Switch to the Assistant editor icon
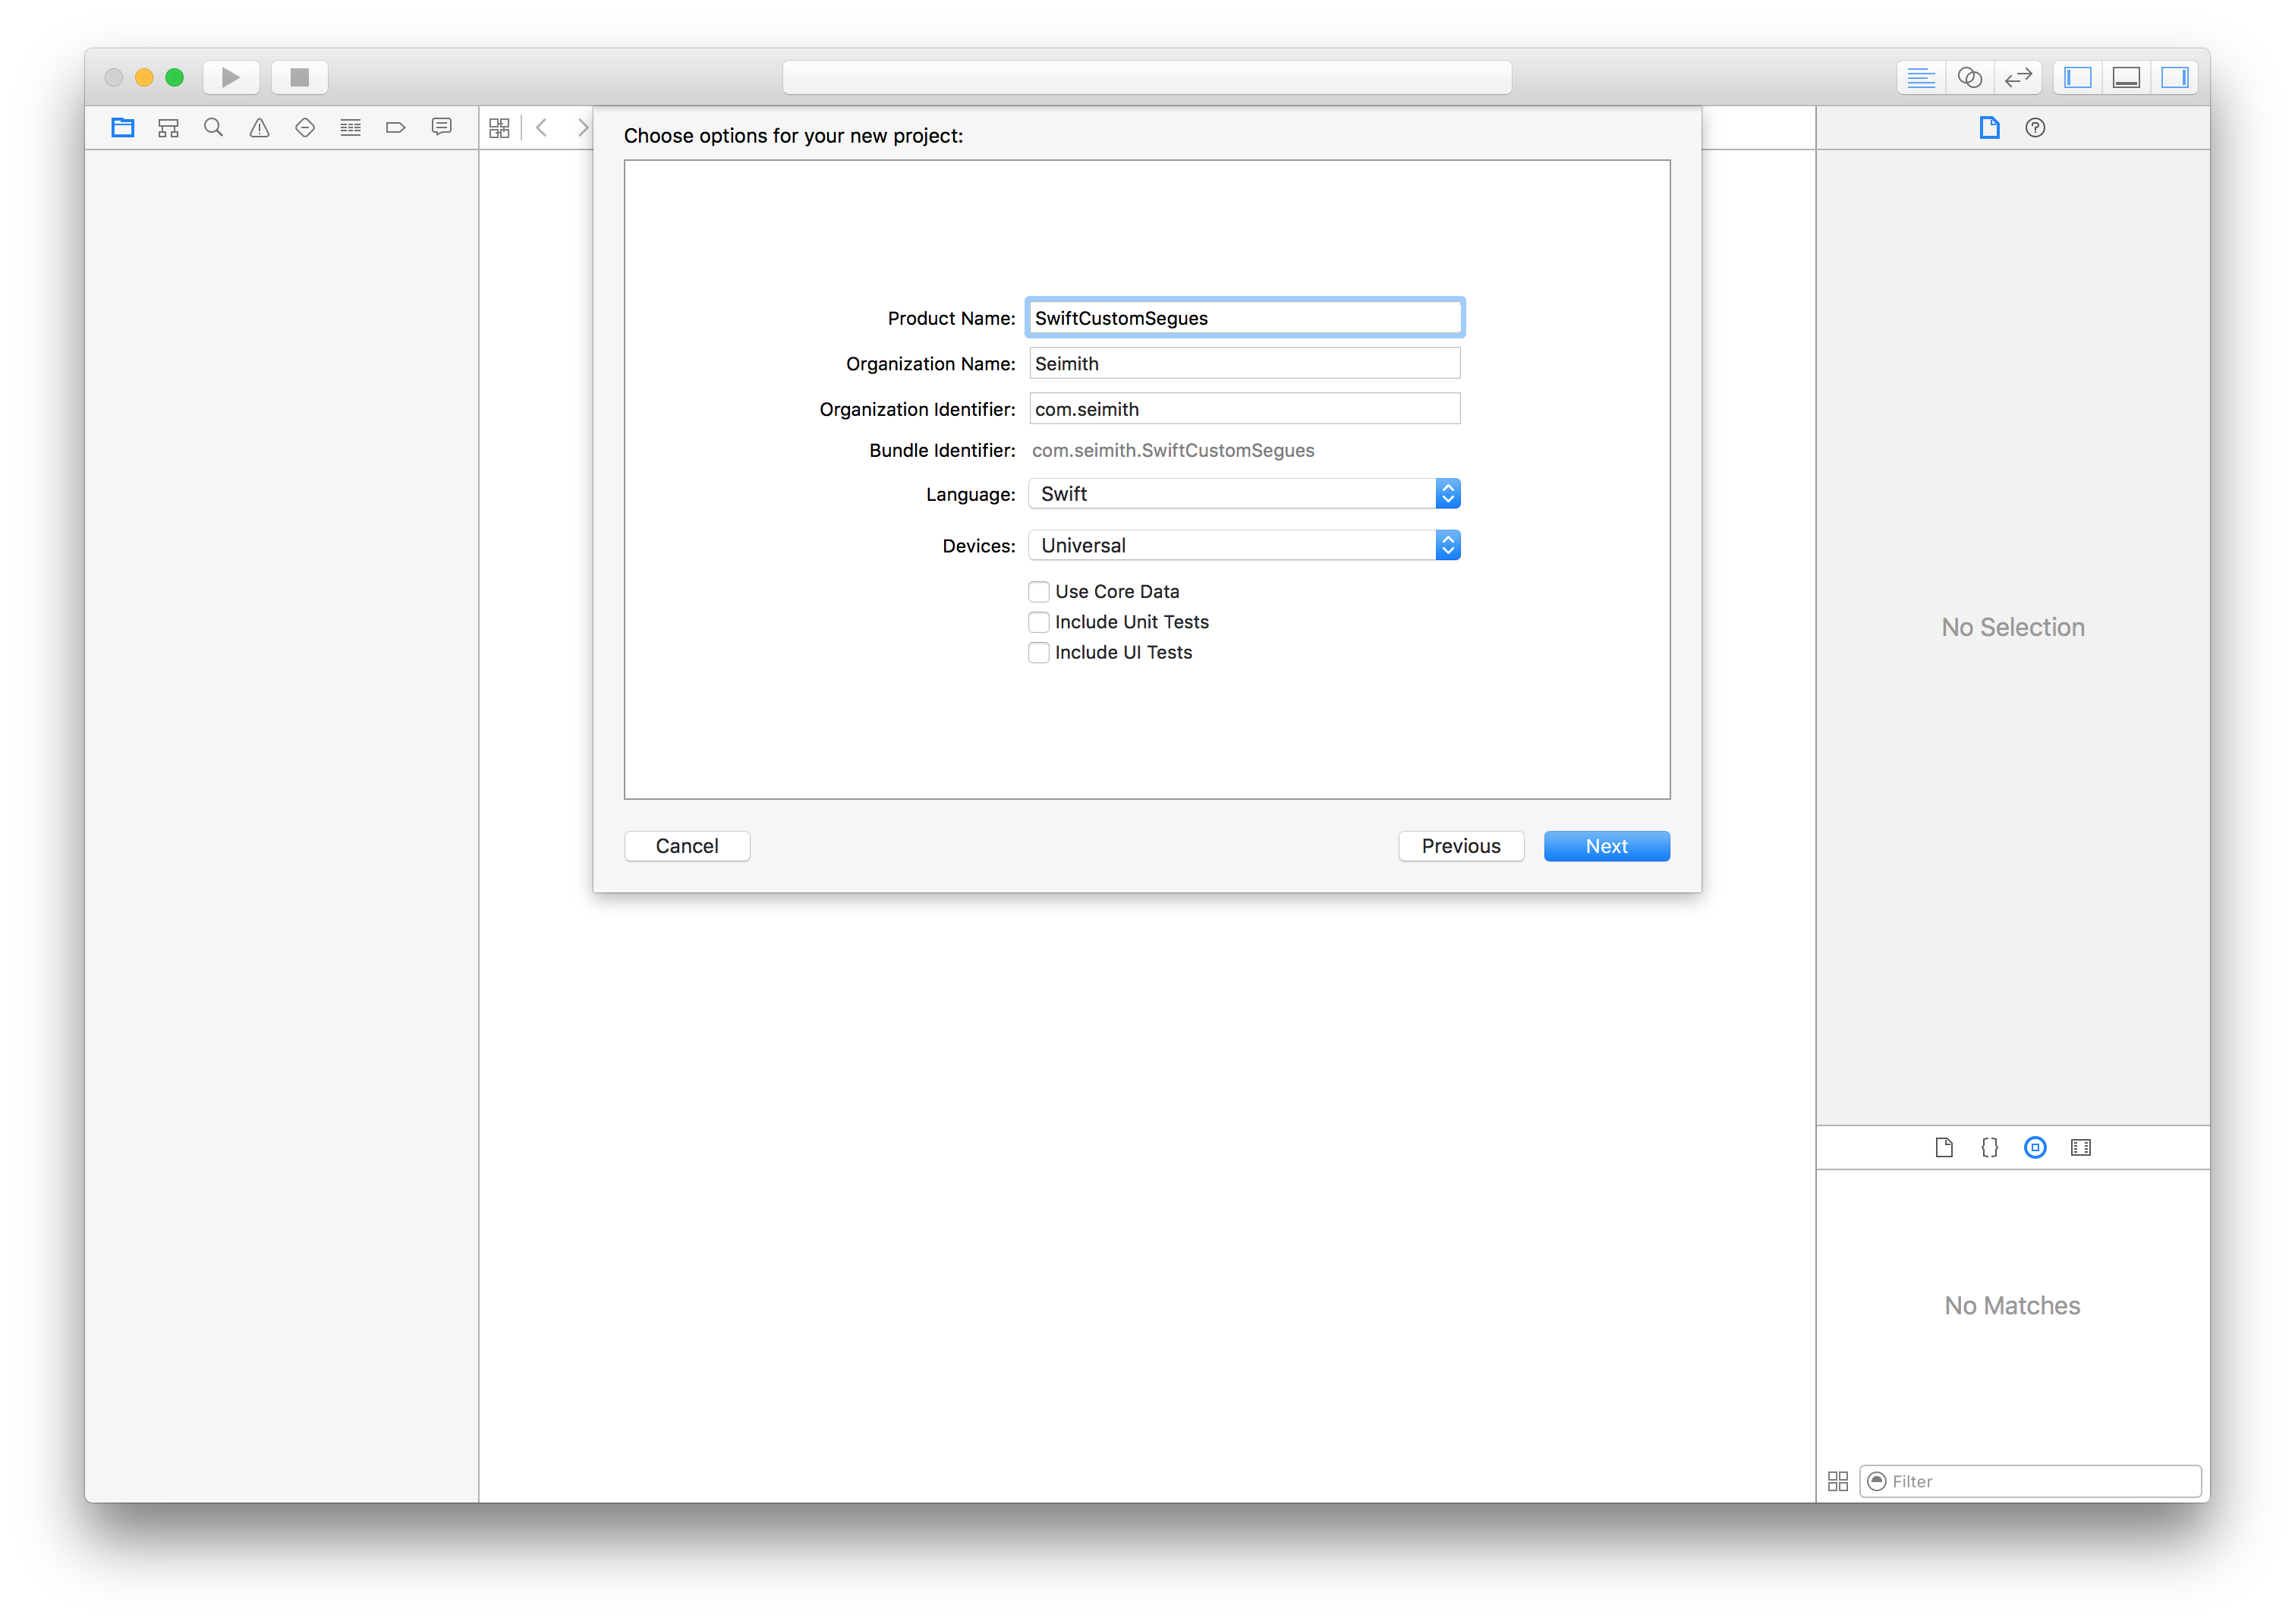2295x1624 pixels. pyautogui.click(x=1969, y=77)
